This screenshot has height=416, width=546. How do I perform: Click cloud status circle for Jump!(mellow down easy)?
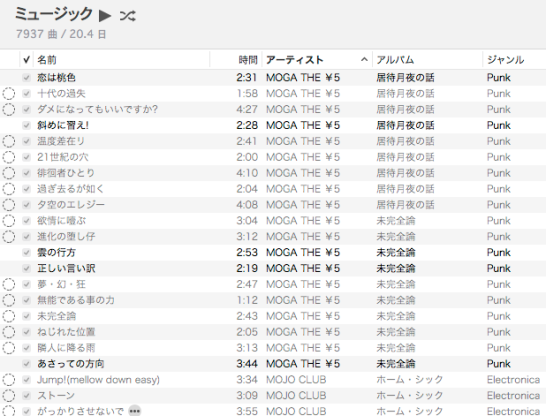click(9, 380)
